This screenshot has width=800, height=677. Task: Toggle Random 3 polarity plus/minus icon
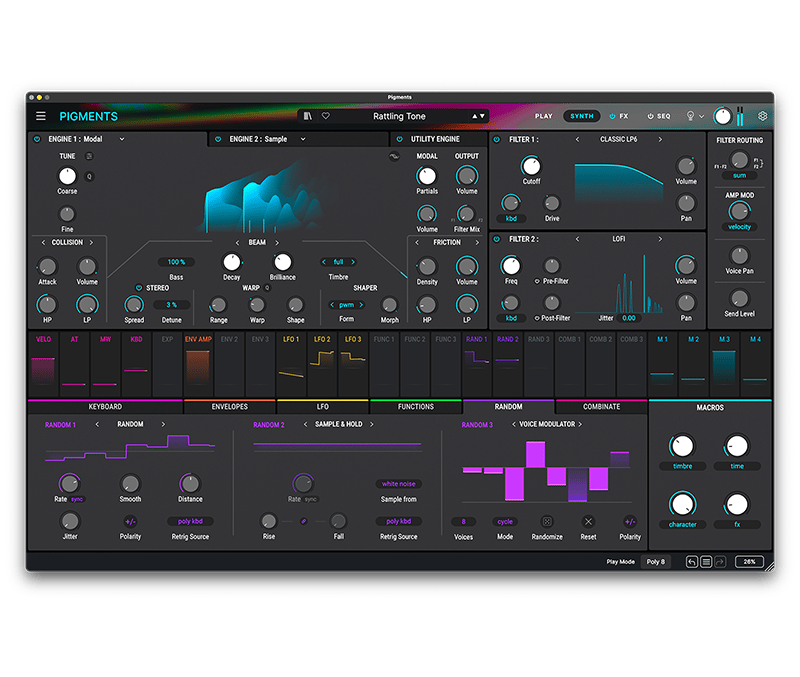[630, 521]
